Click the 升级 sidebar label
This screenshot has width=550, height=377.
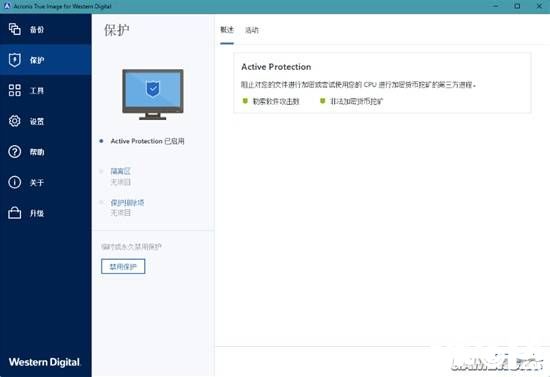tap(37, 213)
